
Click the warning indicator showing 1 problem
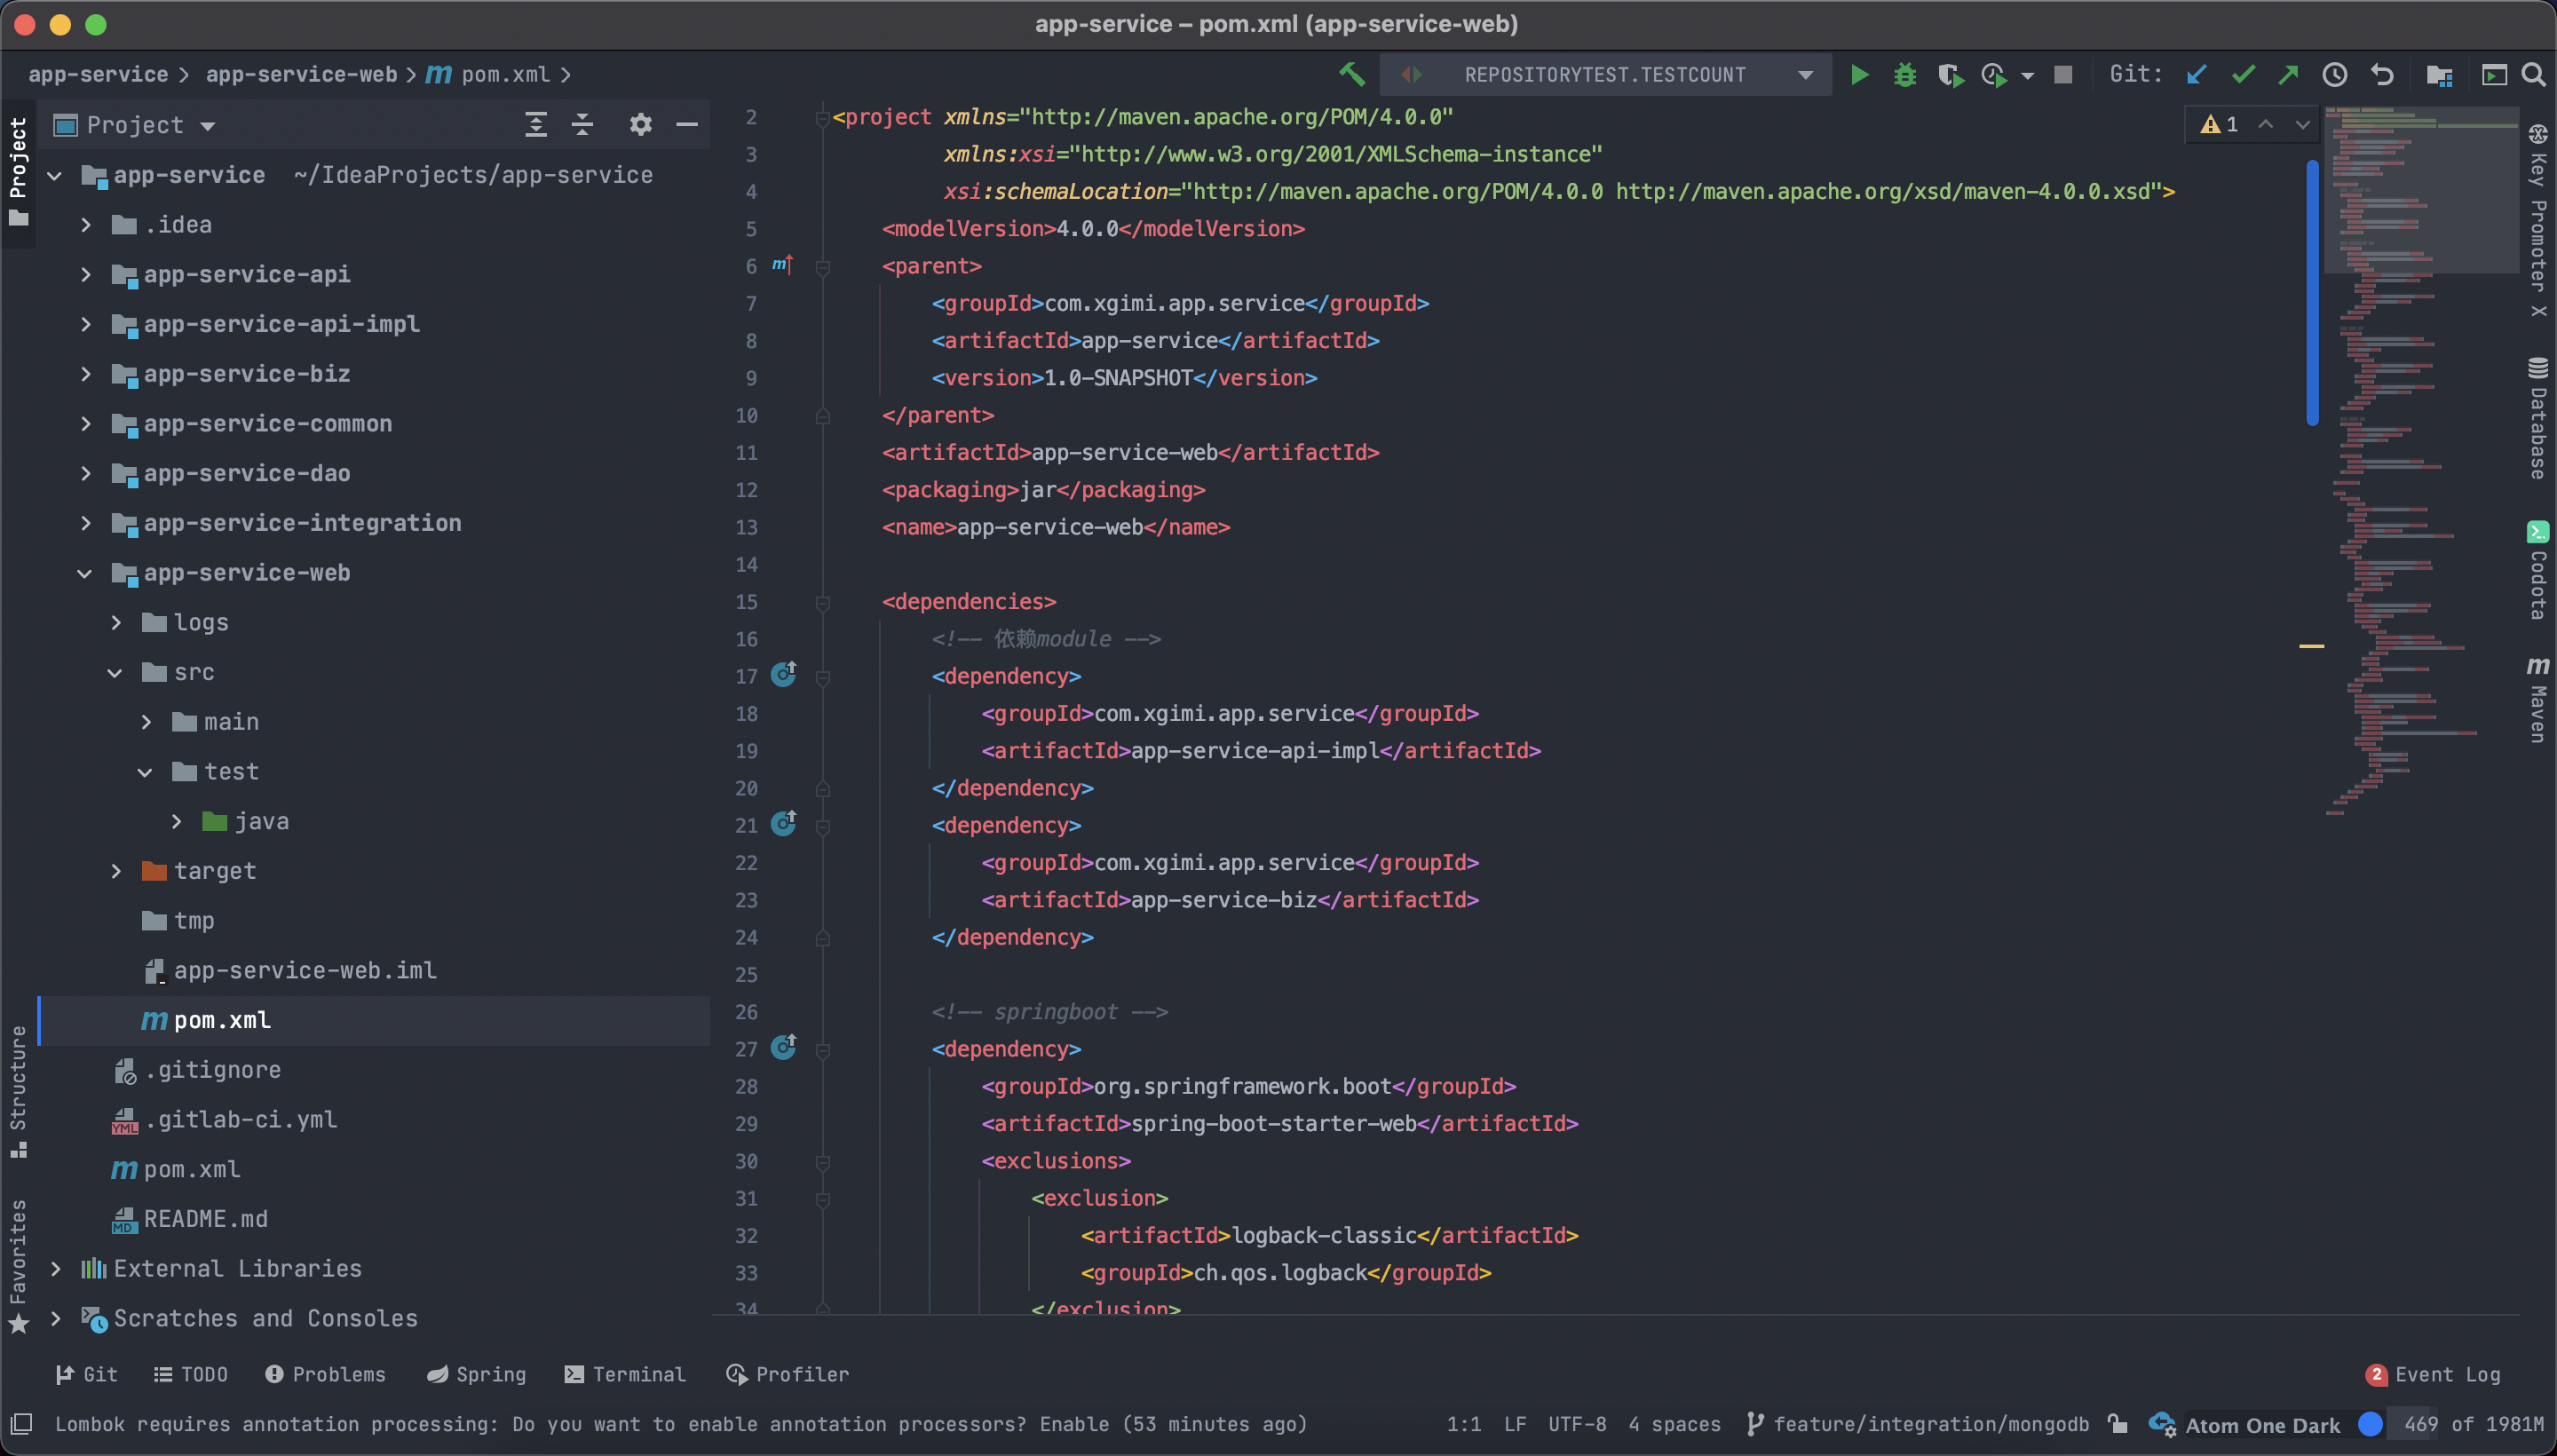click(x=2219, y=125)
